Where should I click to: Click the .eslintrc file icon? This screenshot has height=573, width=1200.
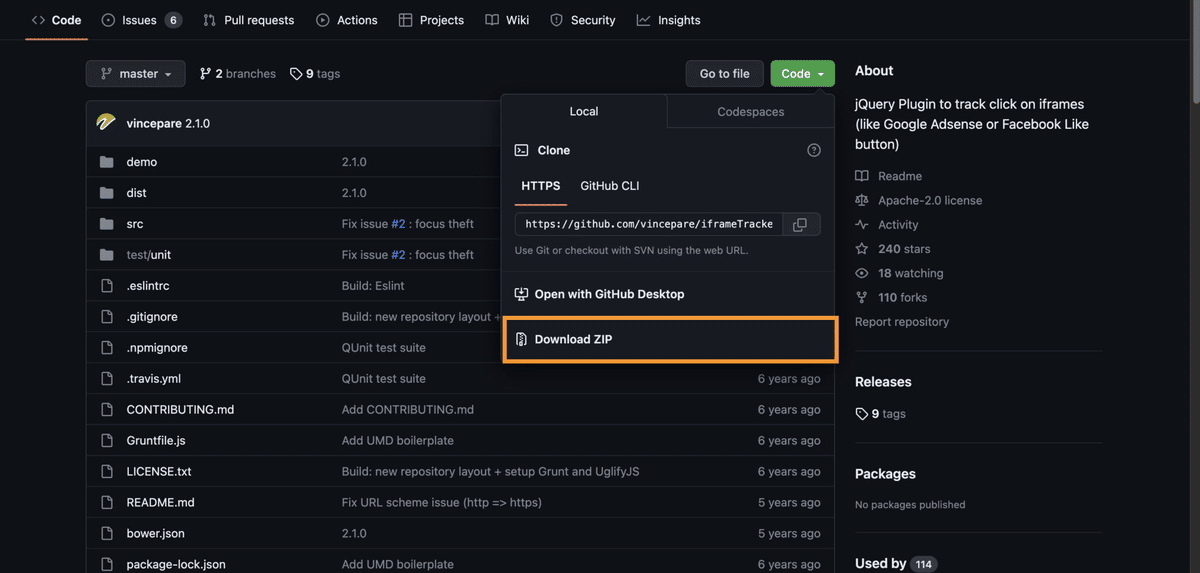point(107,286)
